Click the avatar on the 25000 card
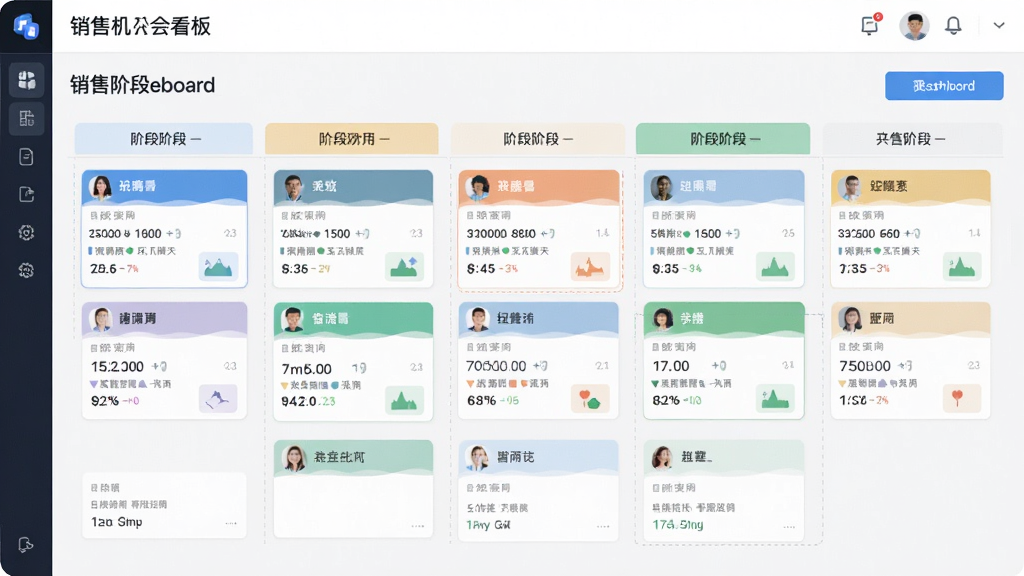Viewport: 1024px width, 576px height. coord(101,187)
